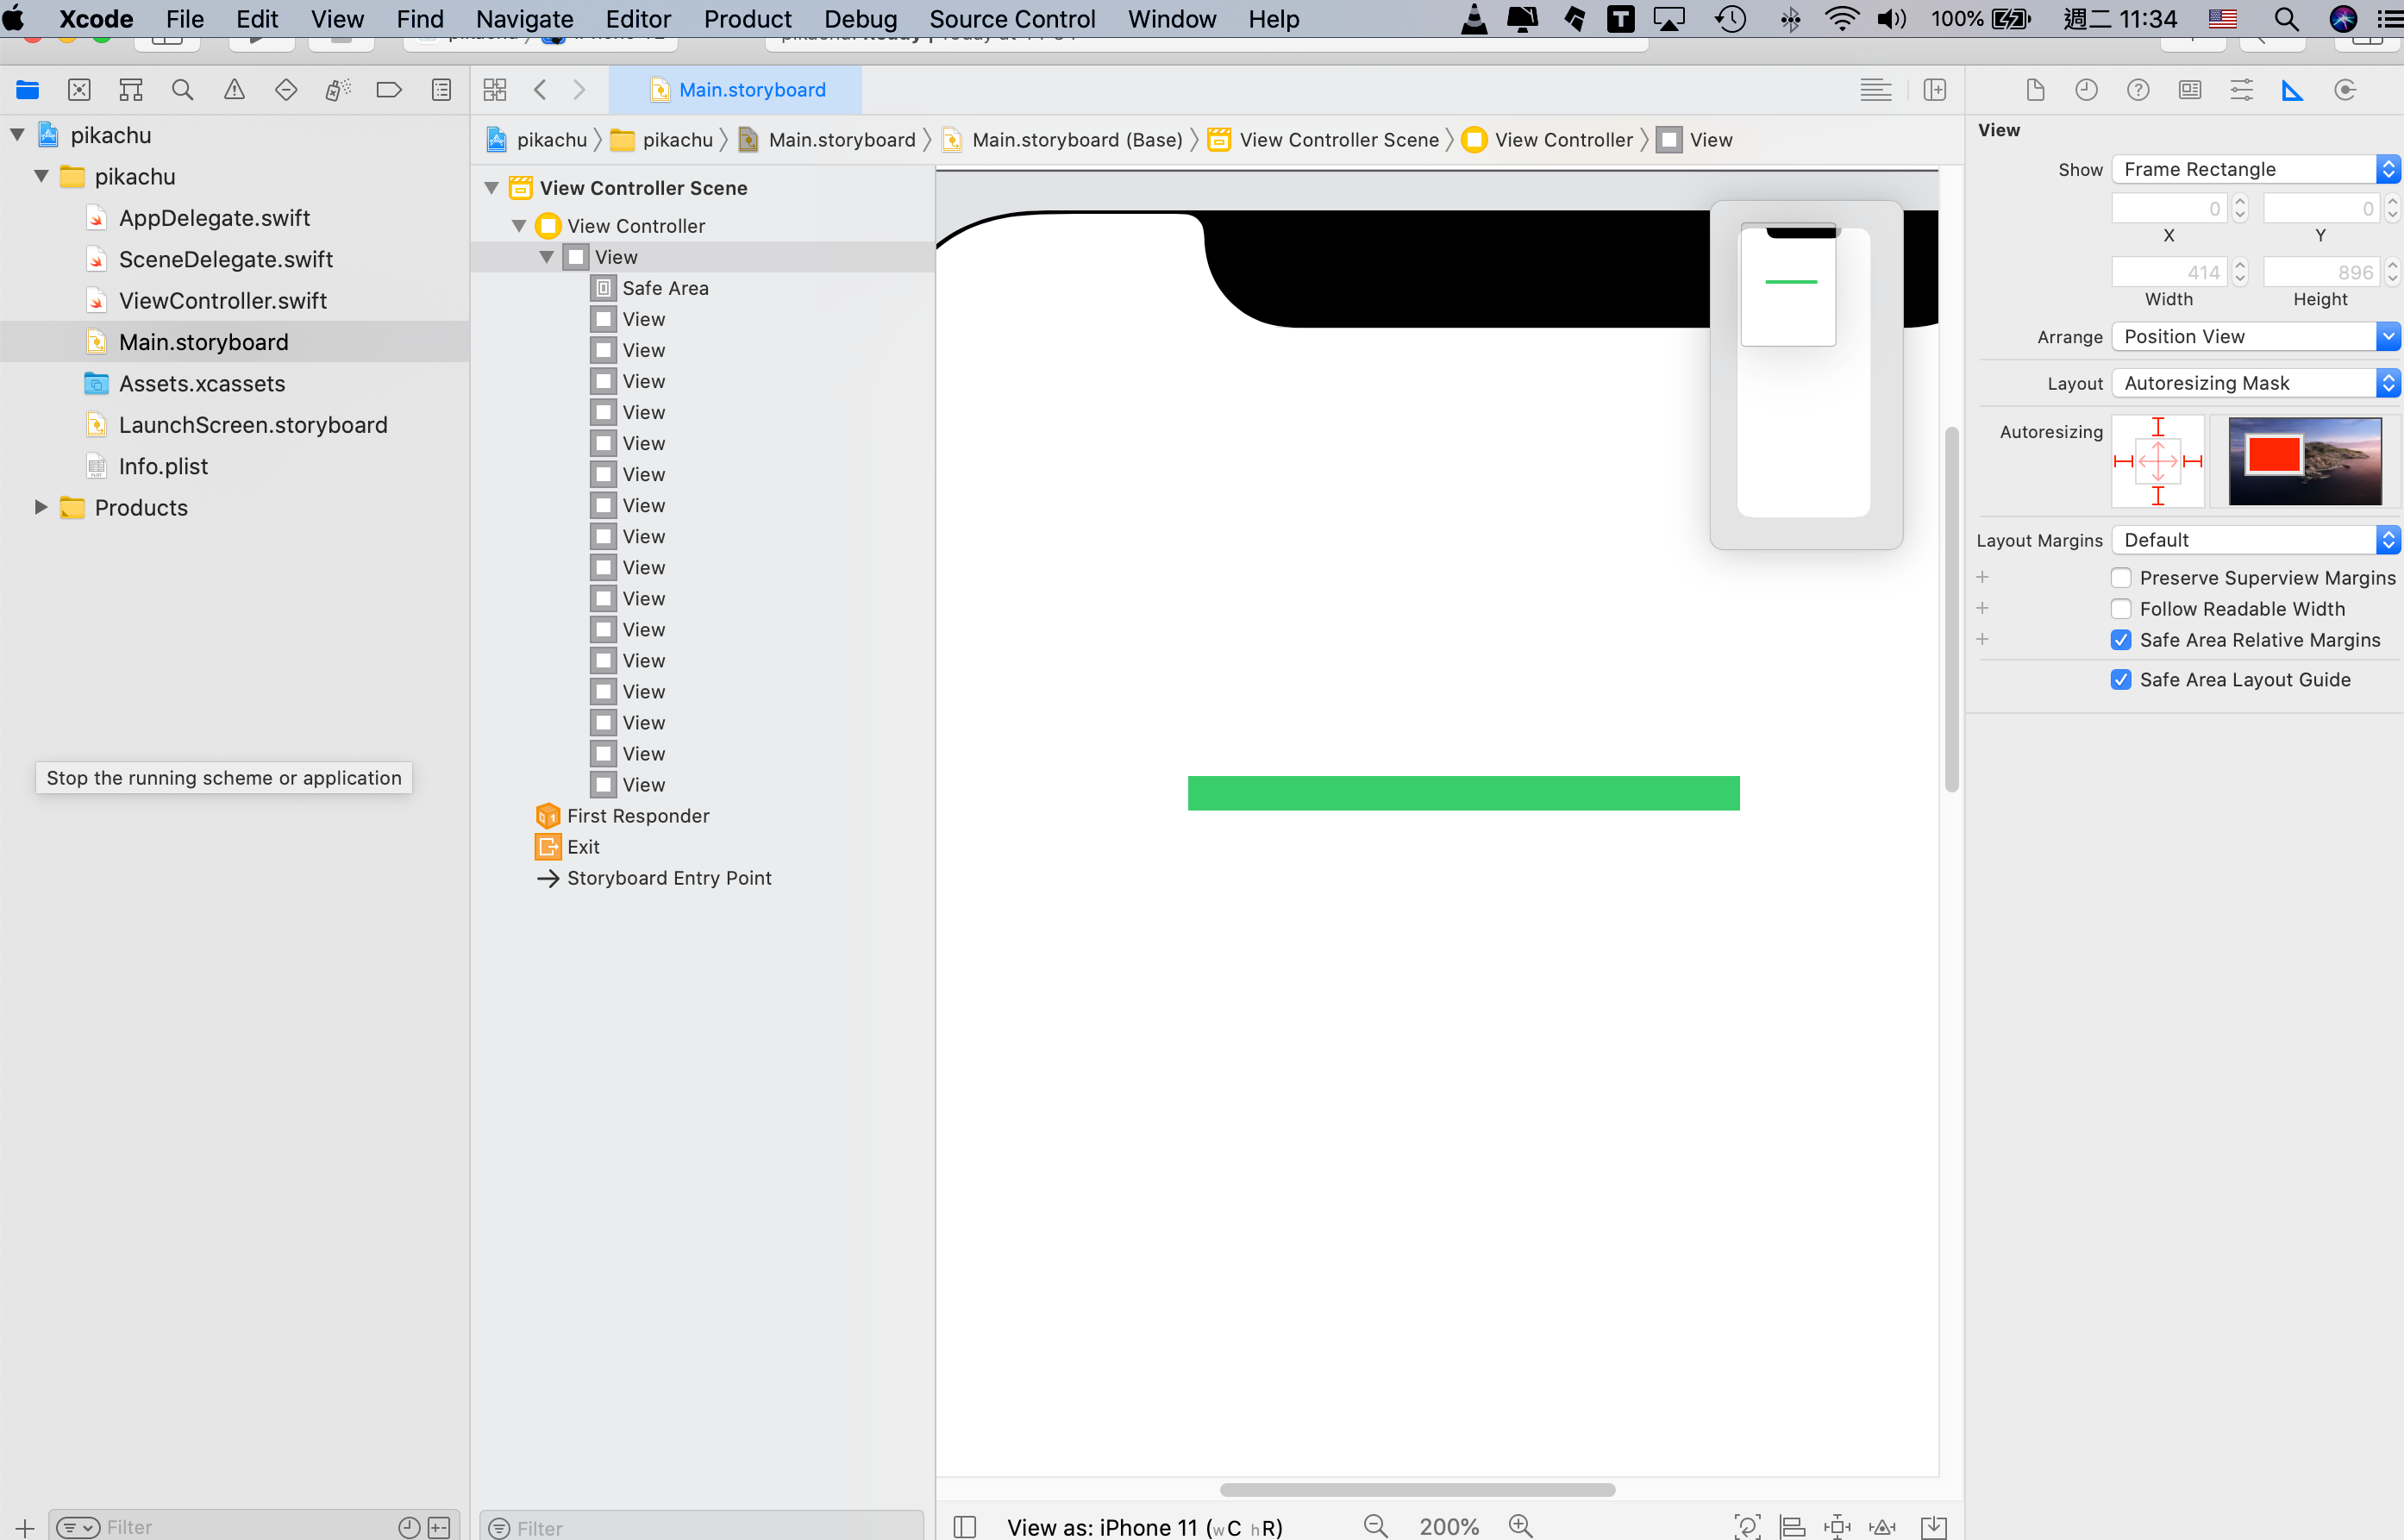2404x1540 pixels.
Task: Open the Connections inspector icon
Action: click(x=2344, y=90)
